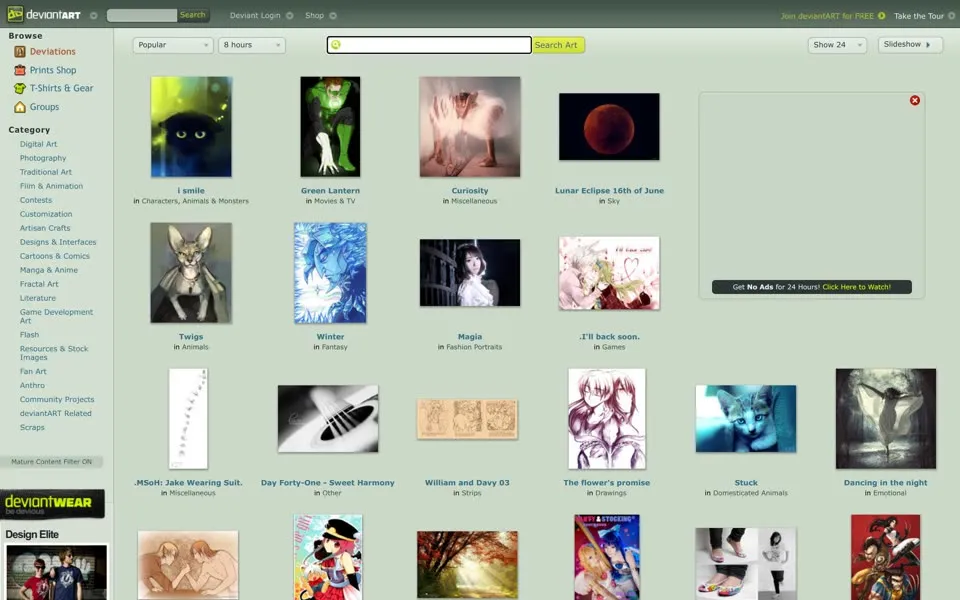Focus the Search Art input field
Viewport: 960px width, 600px height.
(x=429, y=45)
